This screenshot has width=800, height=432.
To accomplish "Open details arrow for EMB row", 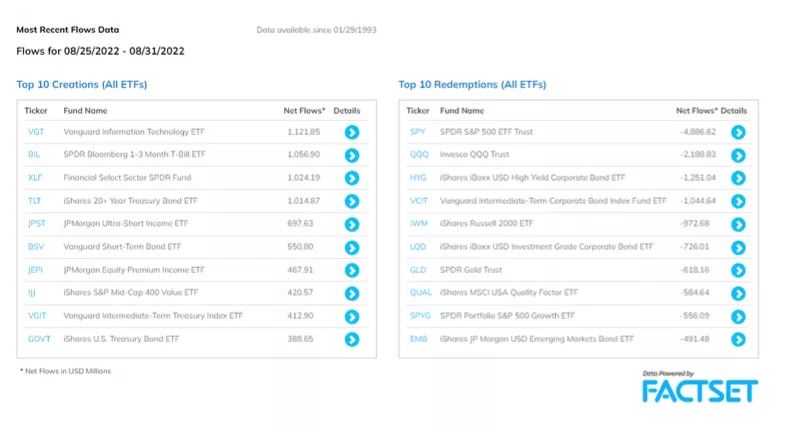I will tap(738, 339).
